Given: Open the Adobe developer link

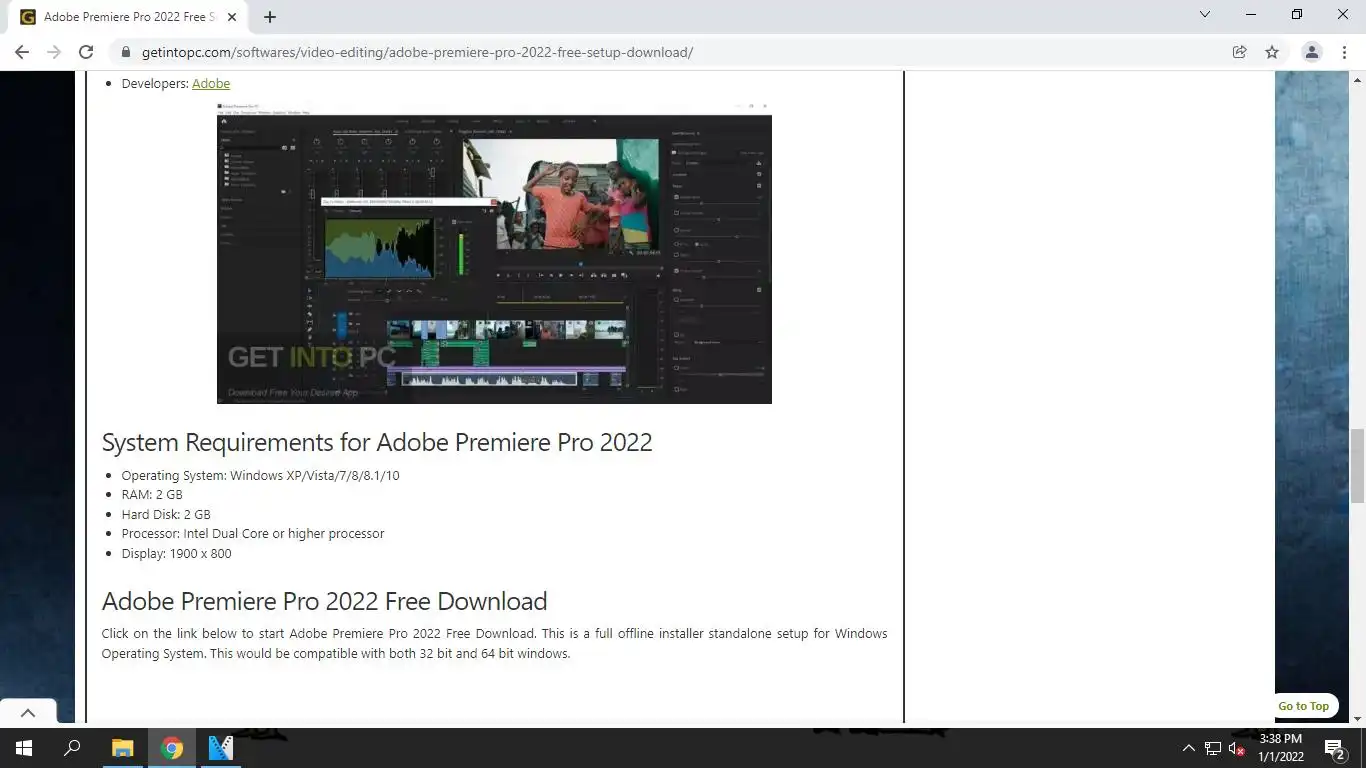Looking at the screenshot, I should 211,84.
